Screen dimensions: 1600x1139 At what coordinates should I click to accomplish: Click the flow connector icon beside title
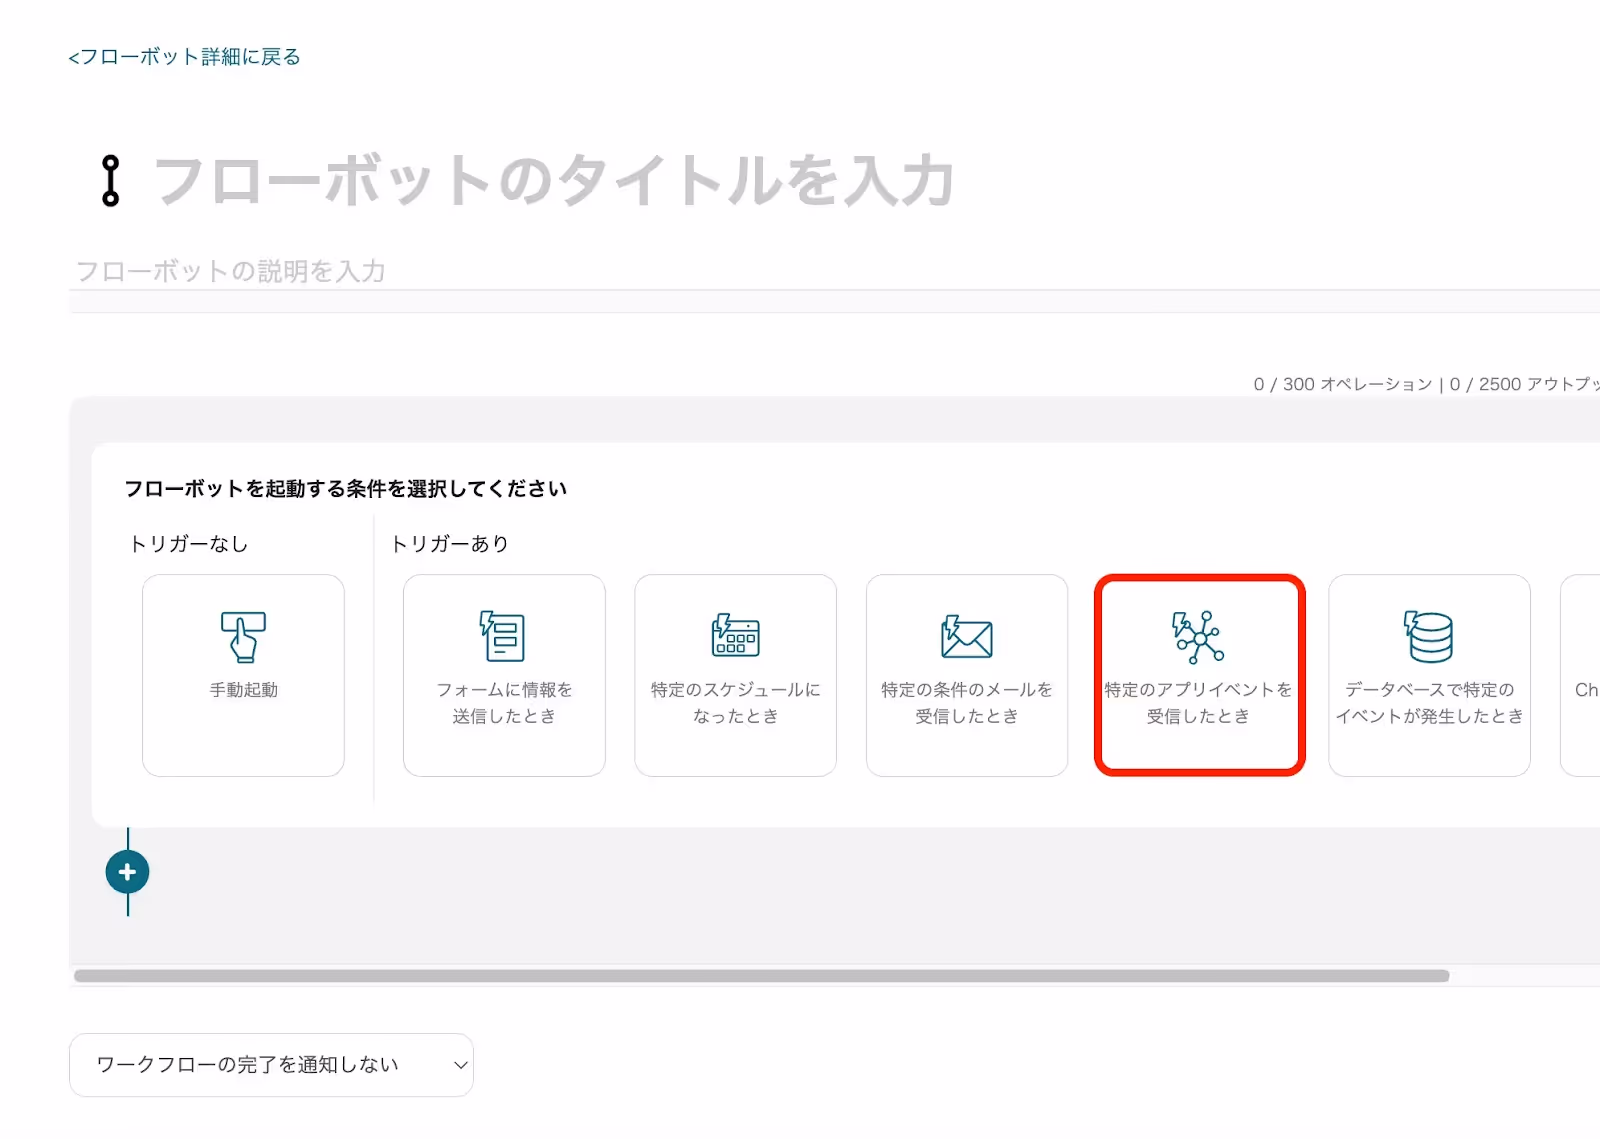pos(111,181)
